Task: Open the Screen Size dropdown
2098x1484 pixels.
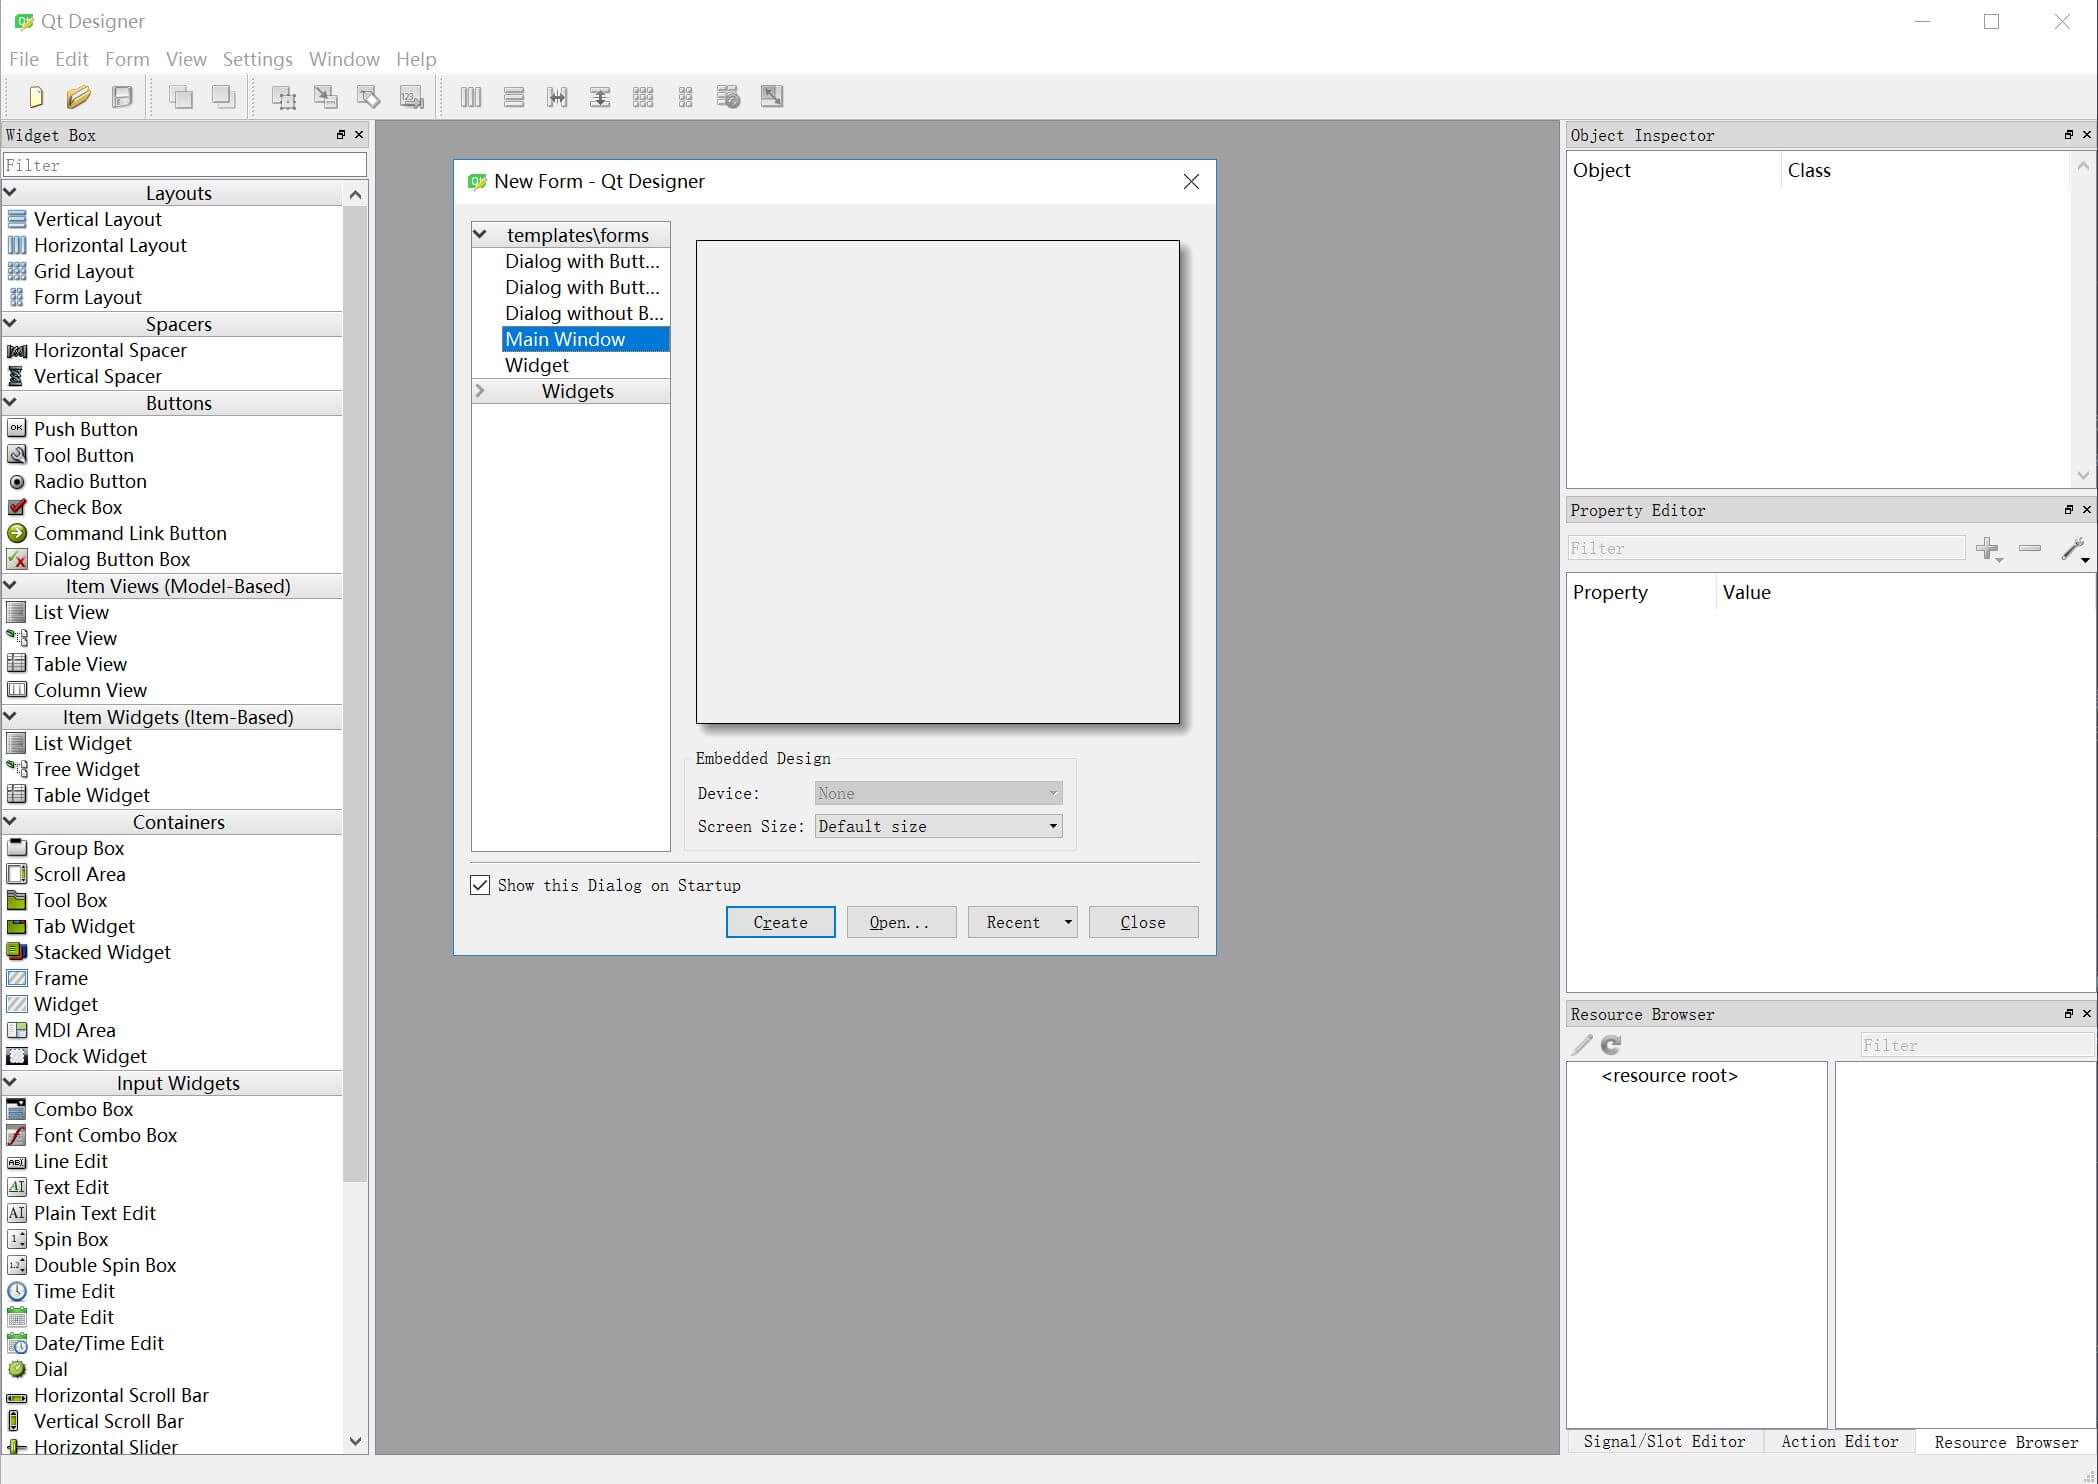Action: coord(938,826)
